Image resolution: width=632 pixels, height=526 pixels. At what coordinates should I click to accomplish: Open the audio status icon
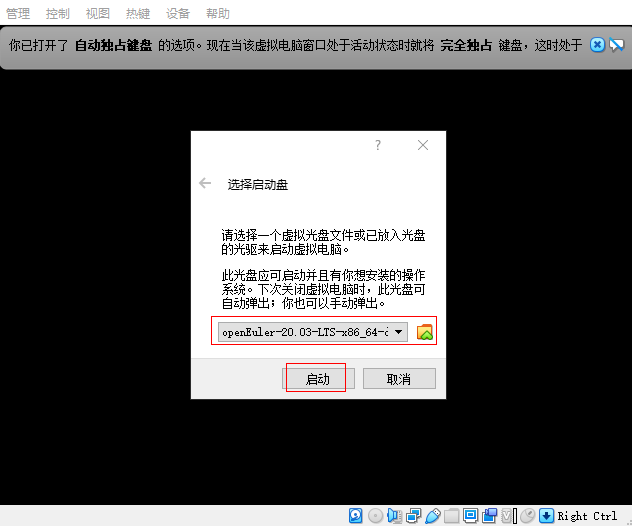pos(394,516)
